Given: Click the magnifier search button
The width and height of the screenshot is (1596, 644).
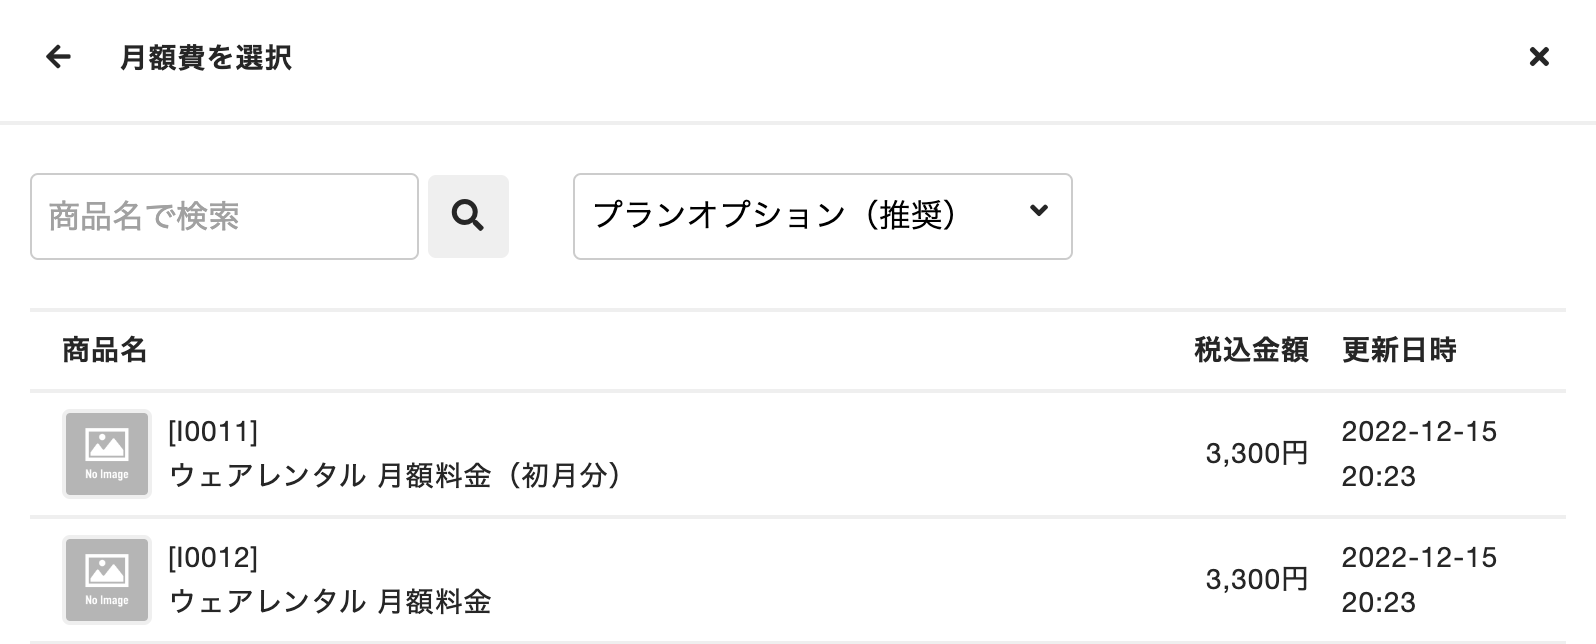Looking at the screenshot, I should 468,216.
